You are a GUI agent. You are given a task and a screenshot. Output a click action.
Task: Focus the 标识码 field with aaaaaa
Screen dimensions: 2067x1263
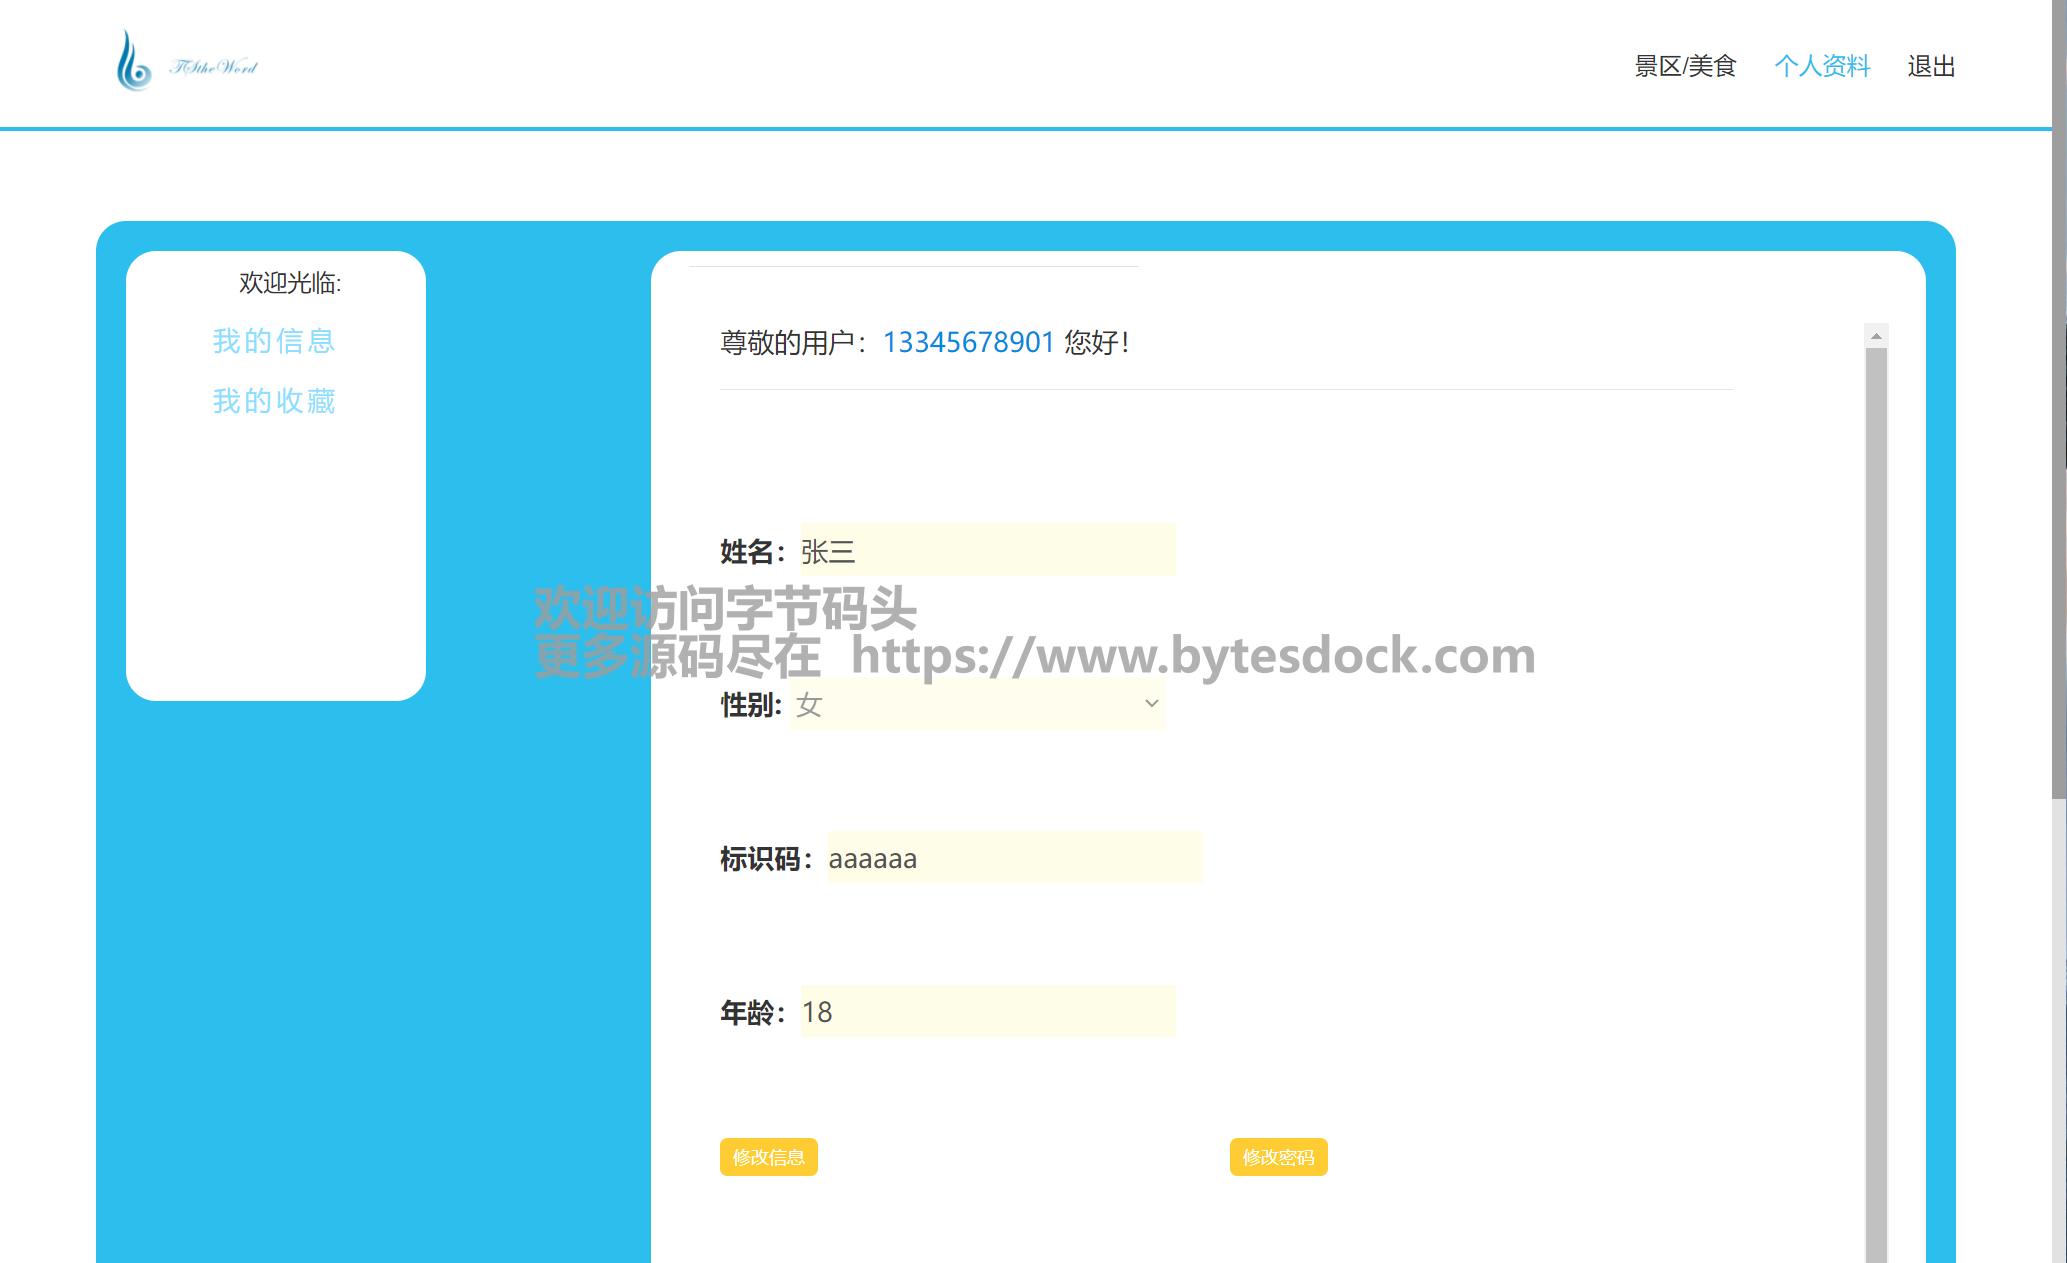[1013, 858]
